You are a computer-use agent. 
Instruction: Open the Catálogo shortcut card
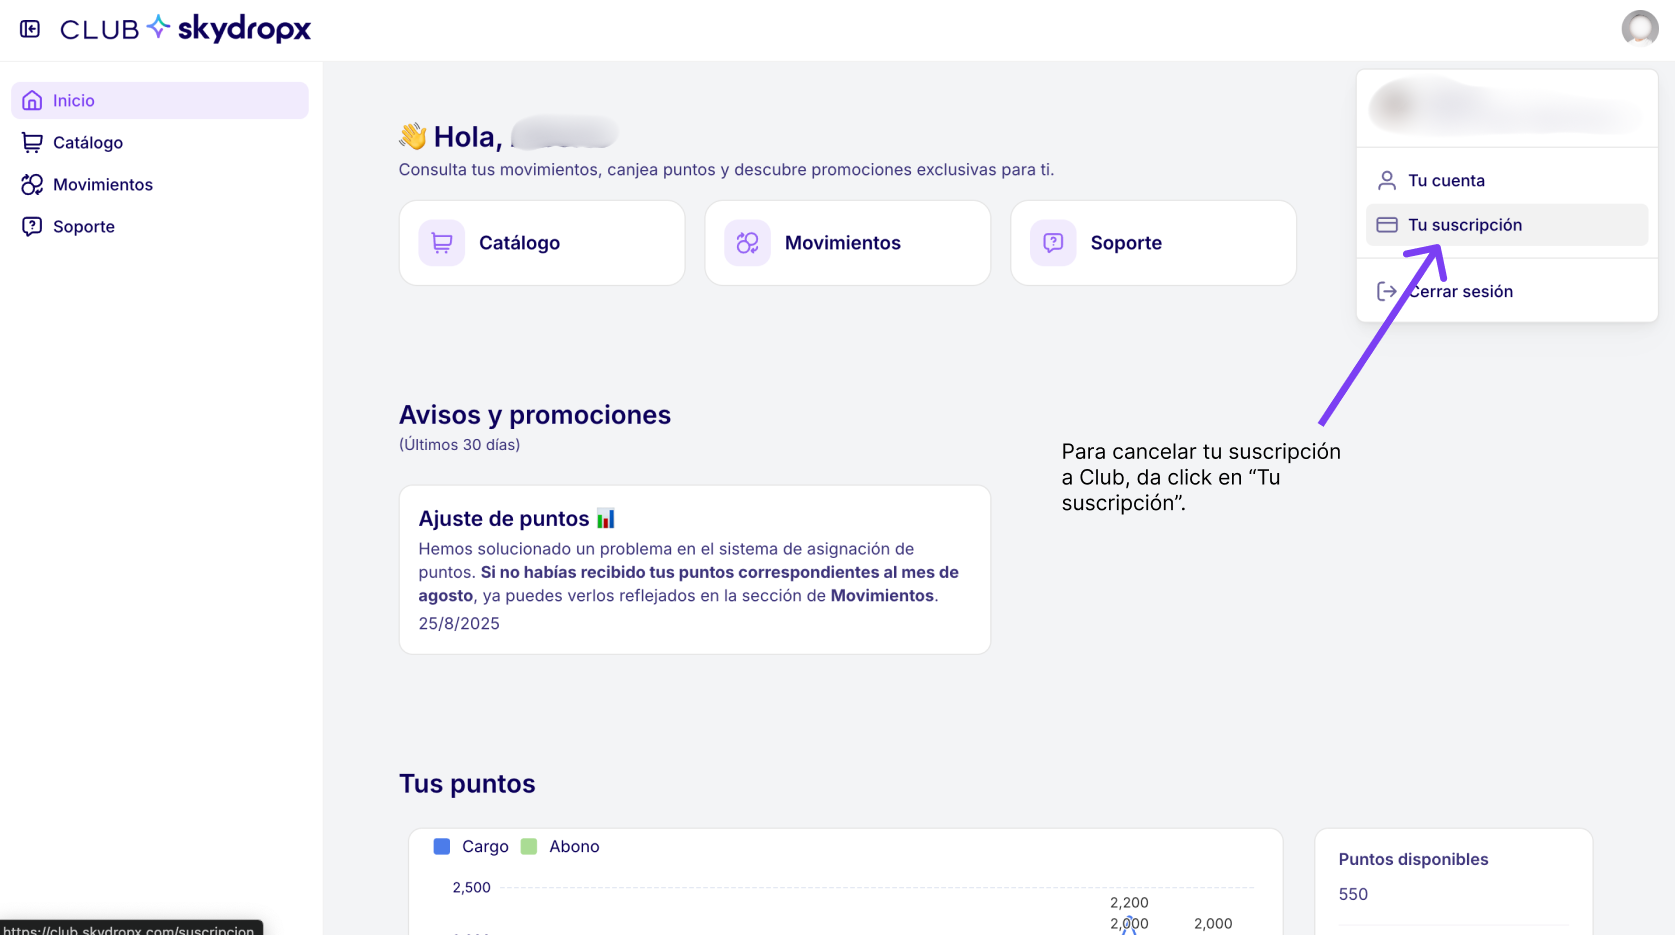coord(542,243)
